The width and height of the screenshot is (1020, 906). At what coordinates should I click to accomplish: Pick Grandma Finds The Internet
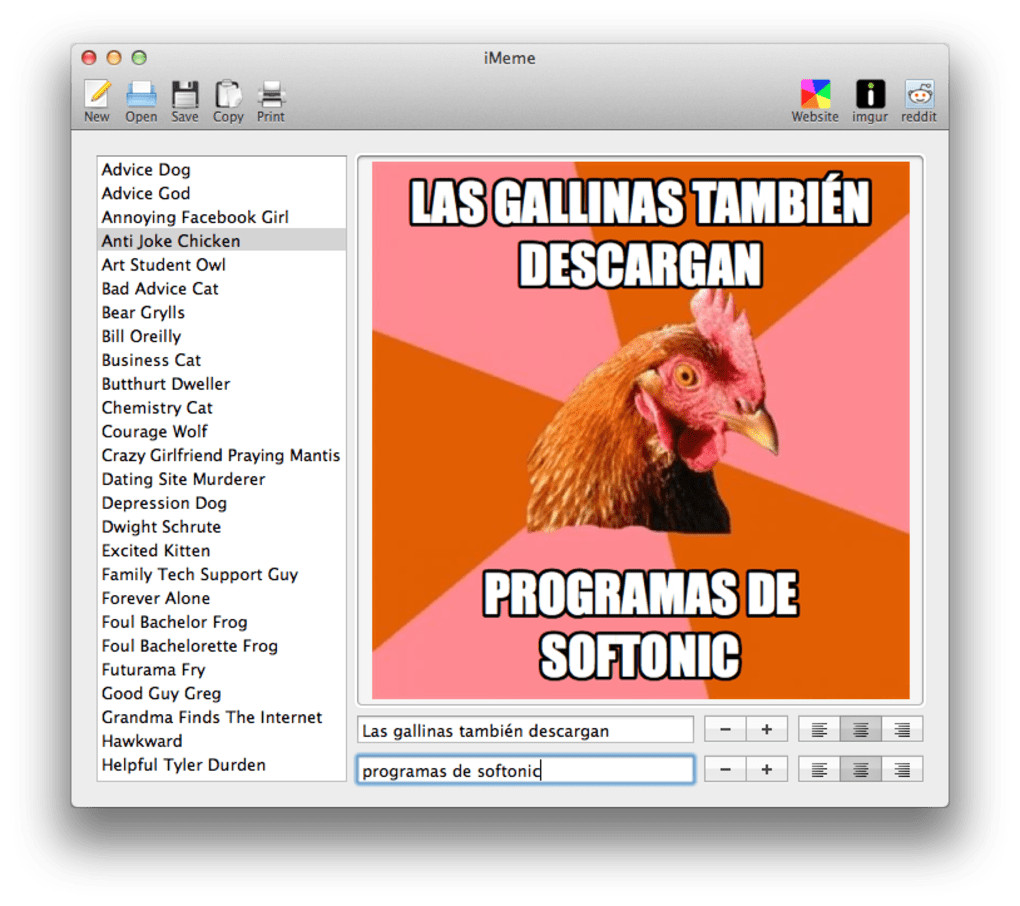click(x=221, y=717)
